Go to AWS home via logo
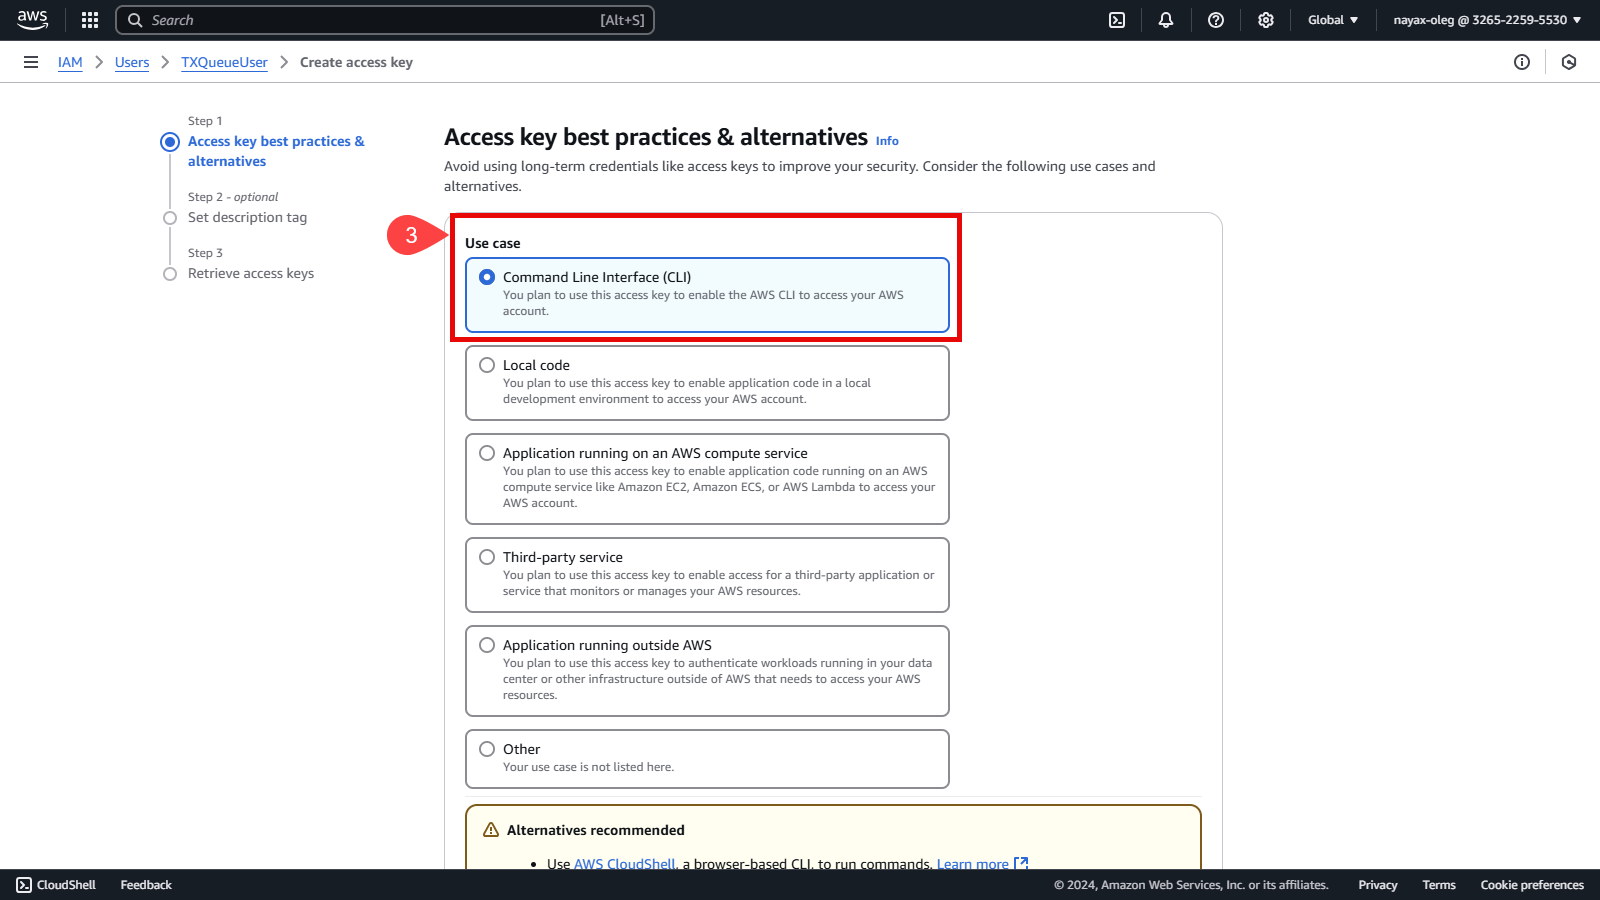The image size is (1600, 900). (32, 20)
